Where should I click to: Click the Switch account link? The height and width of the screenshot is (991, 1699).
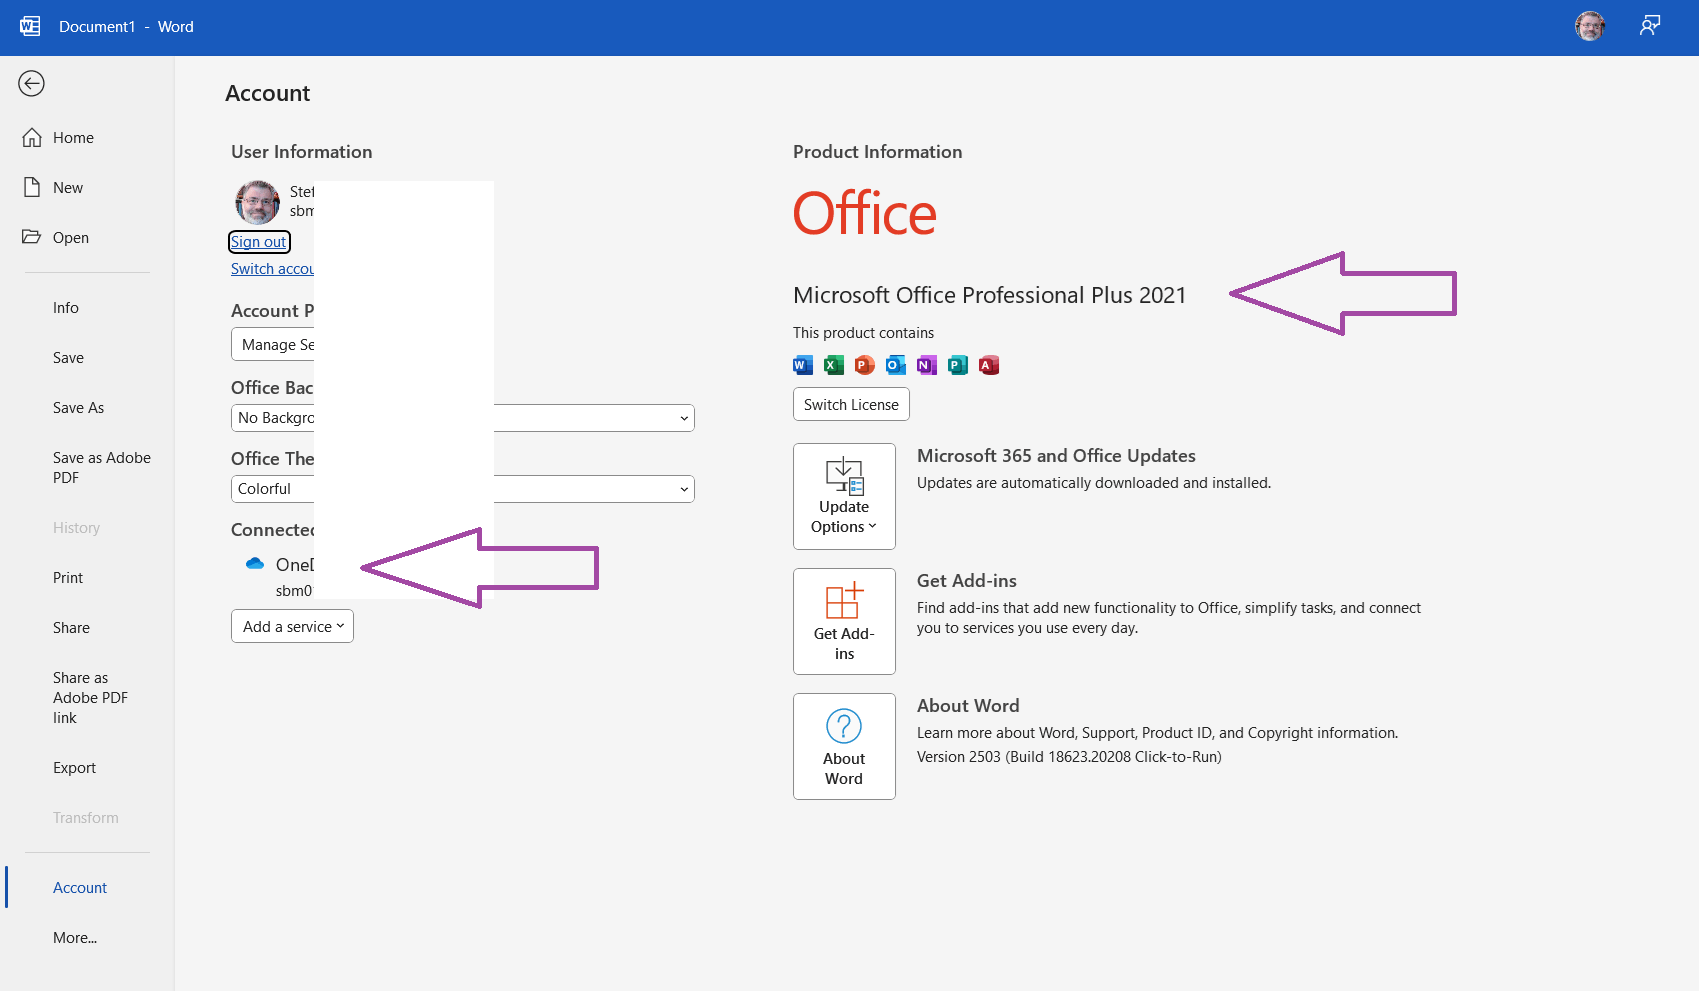tap(272, 269)
